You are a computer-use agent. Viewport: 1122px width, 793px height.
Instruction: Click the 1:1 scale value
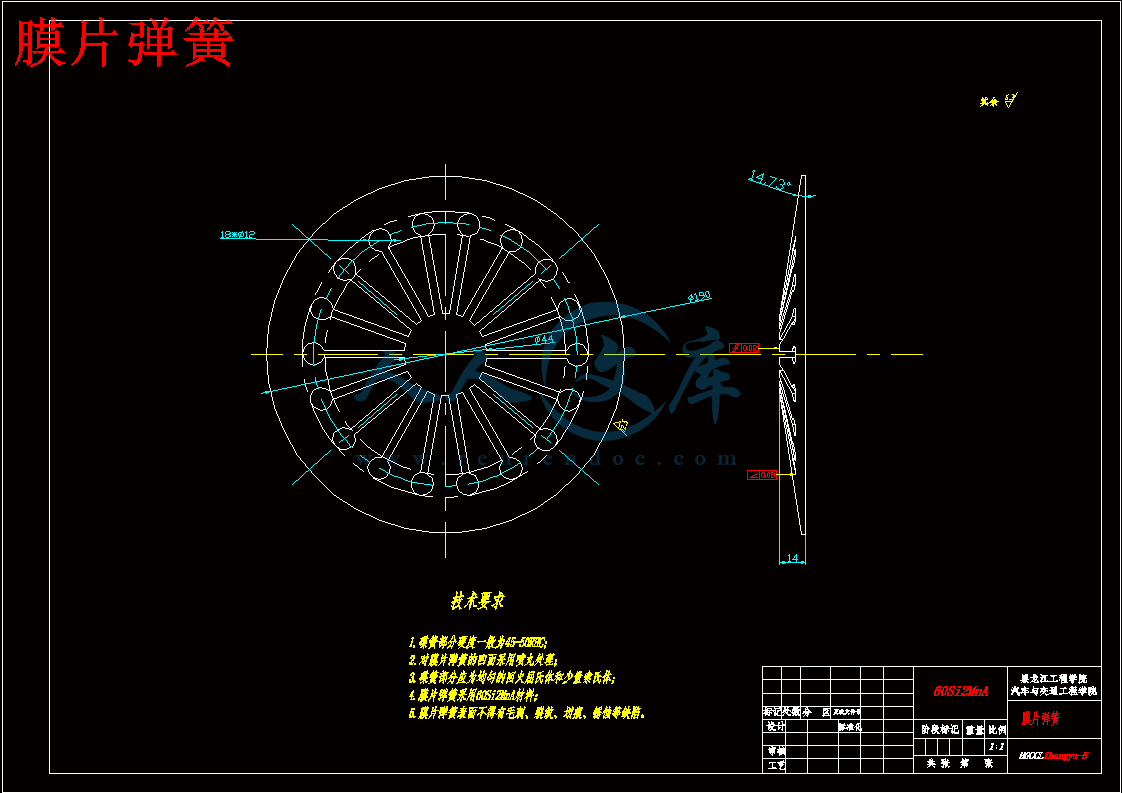tap(996, 746)
